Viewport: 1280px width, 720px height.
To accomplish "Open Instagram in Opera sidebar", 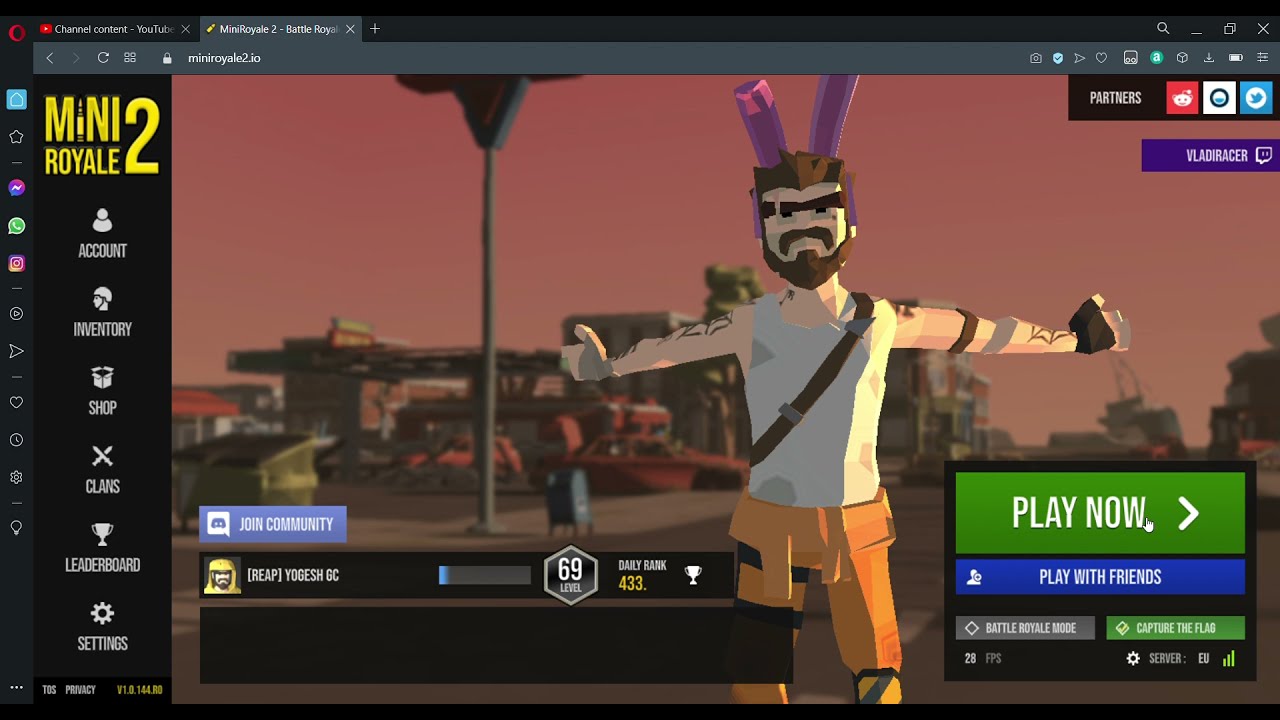I will [16, 264].
